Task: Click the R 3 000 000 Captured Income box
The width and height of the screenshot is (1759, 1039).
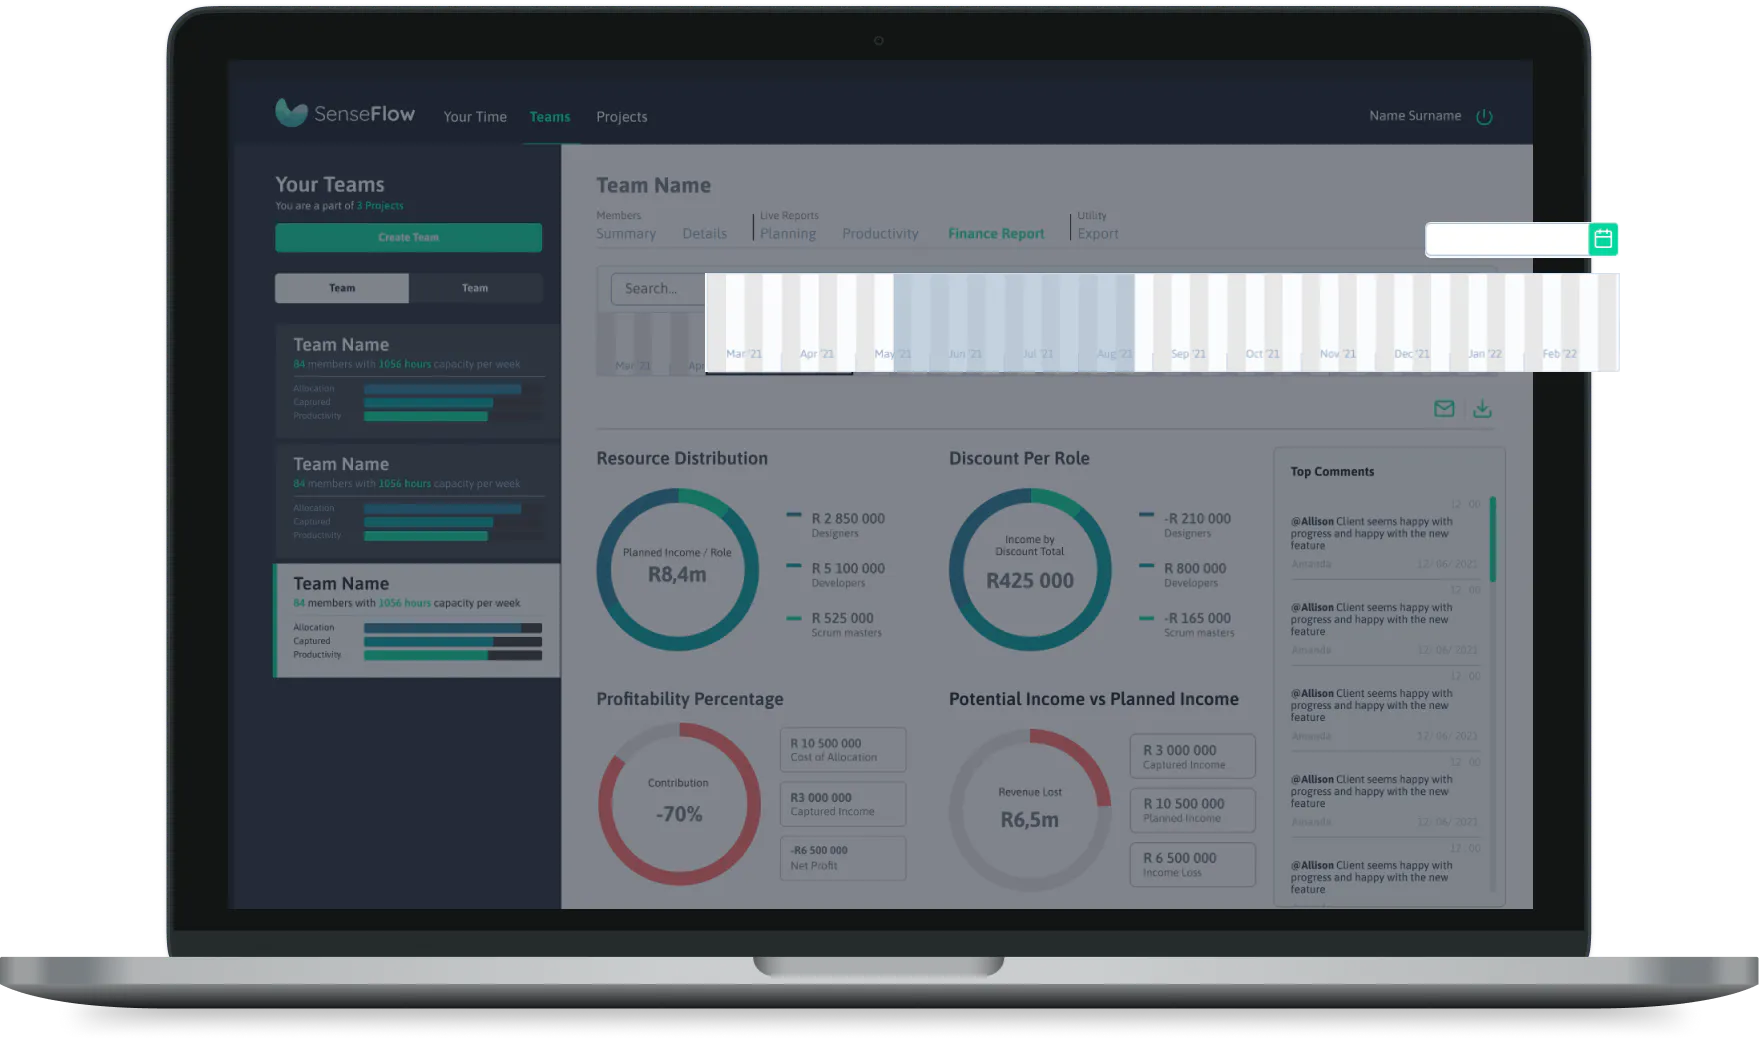Action: point(1193,757)
